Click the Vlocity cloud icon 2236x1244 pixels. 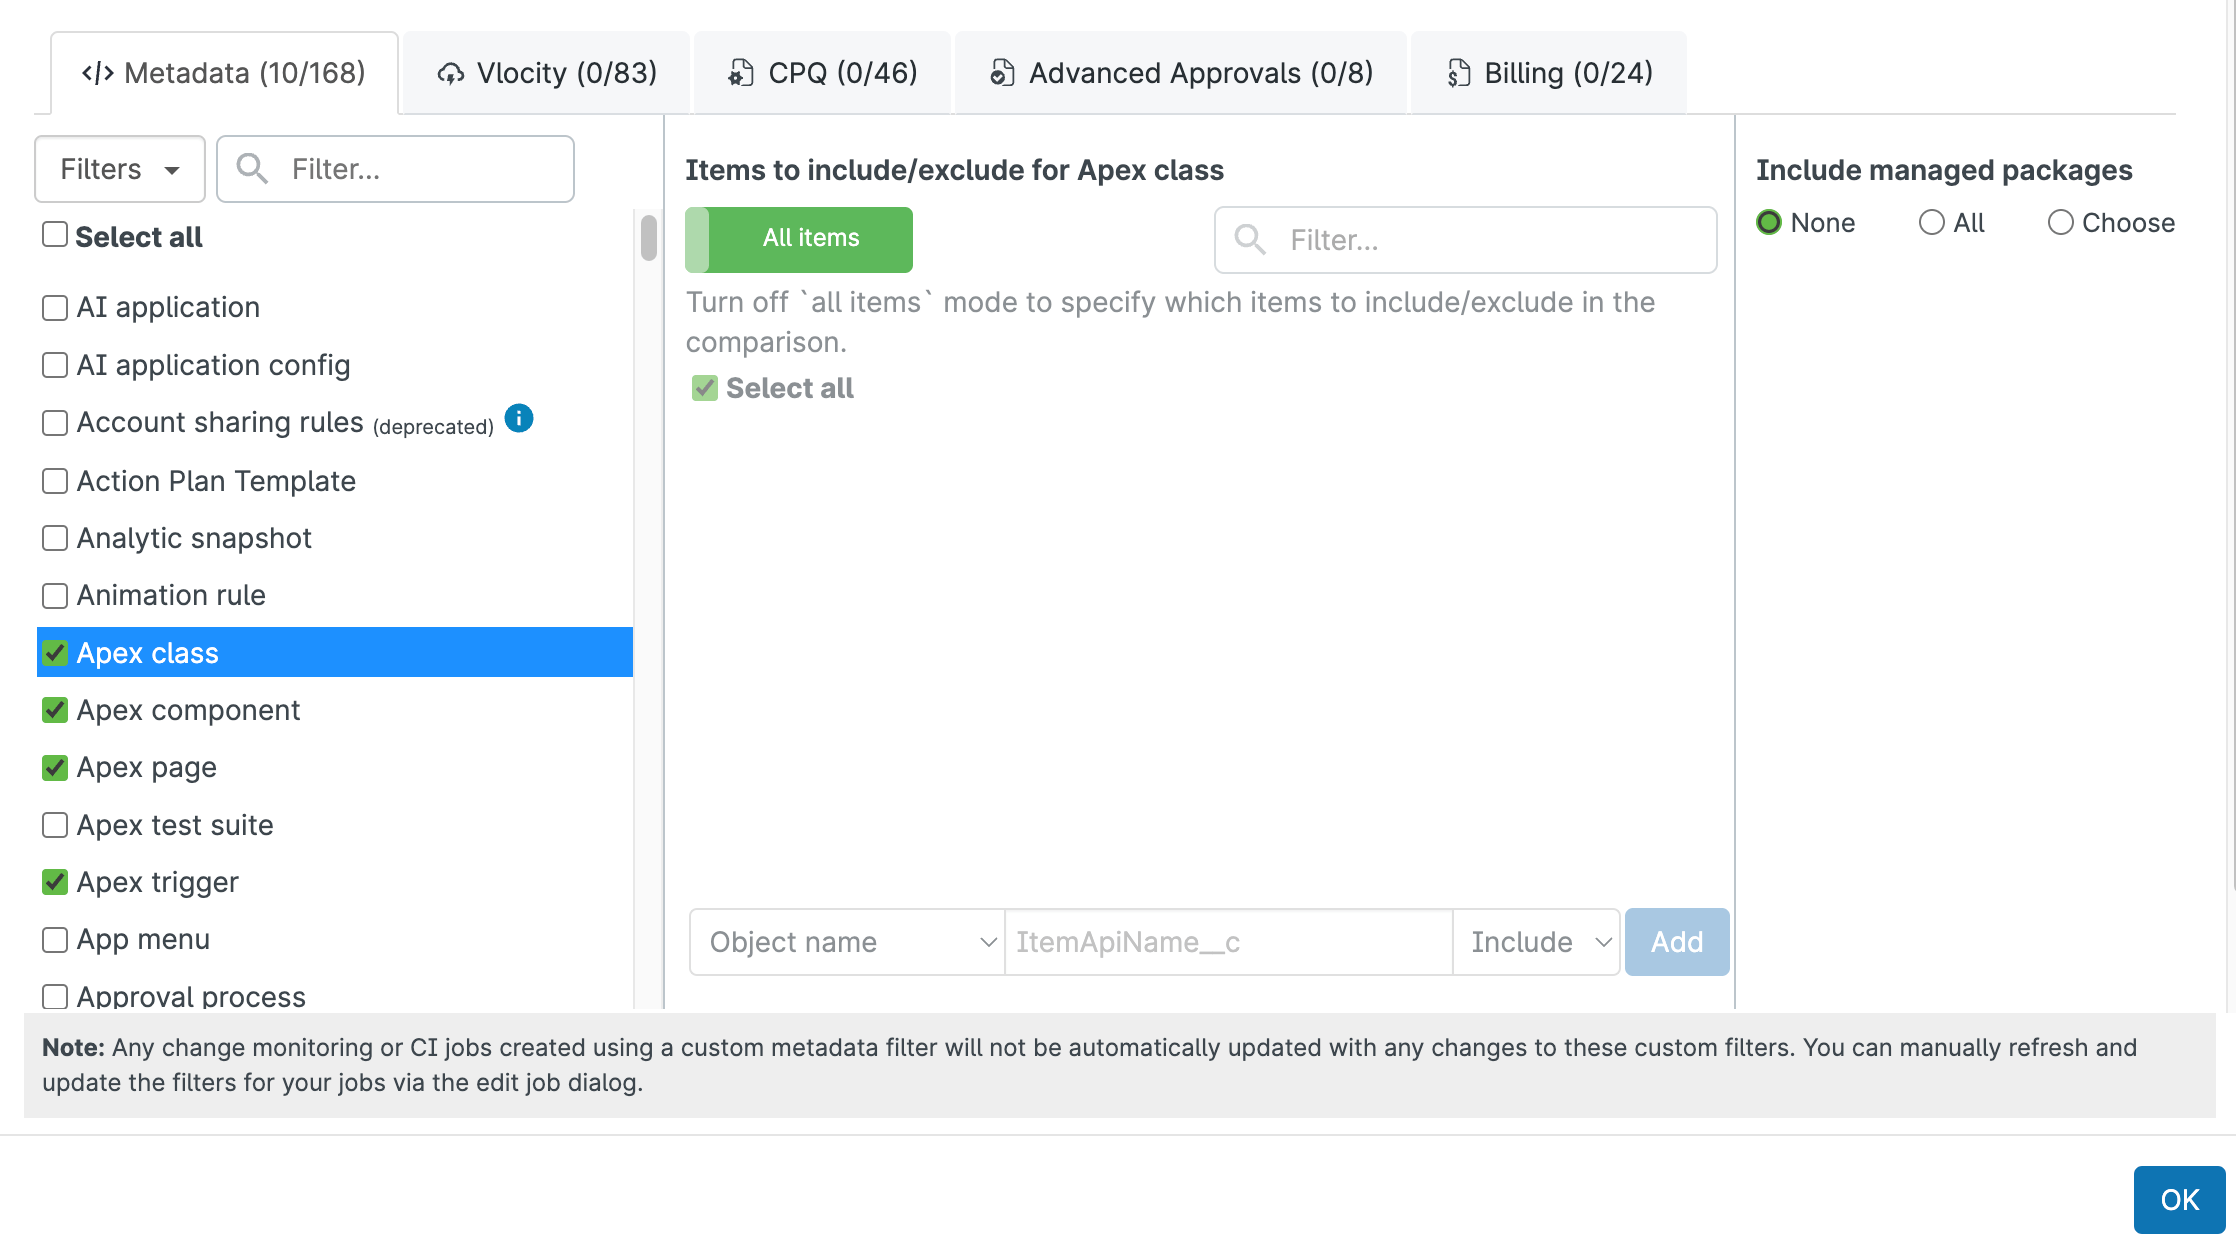point(451,73)
